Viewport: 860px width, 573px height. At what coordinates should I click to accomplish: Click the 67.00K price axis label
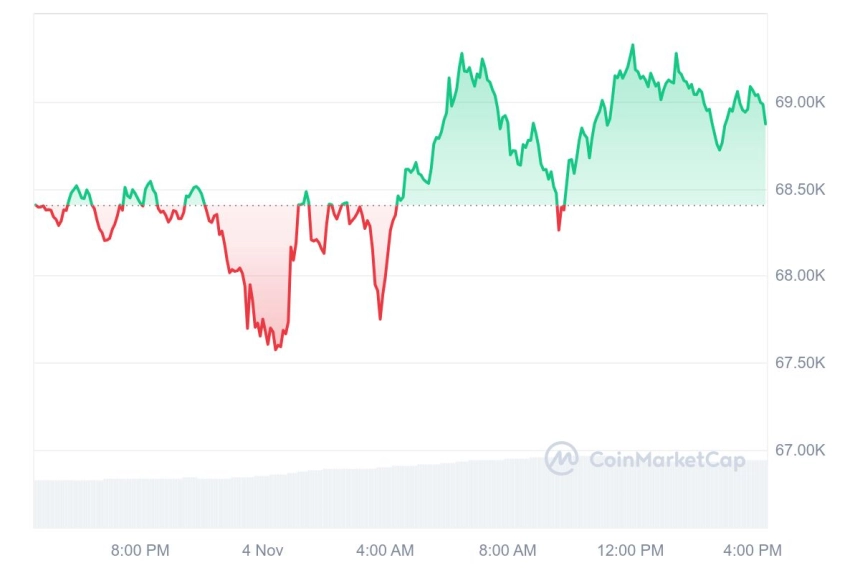800,450
